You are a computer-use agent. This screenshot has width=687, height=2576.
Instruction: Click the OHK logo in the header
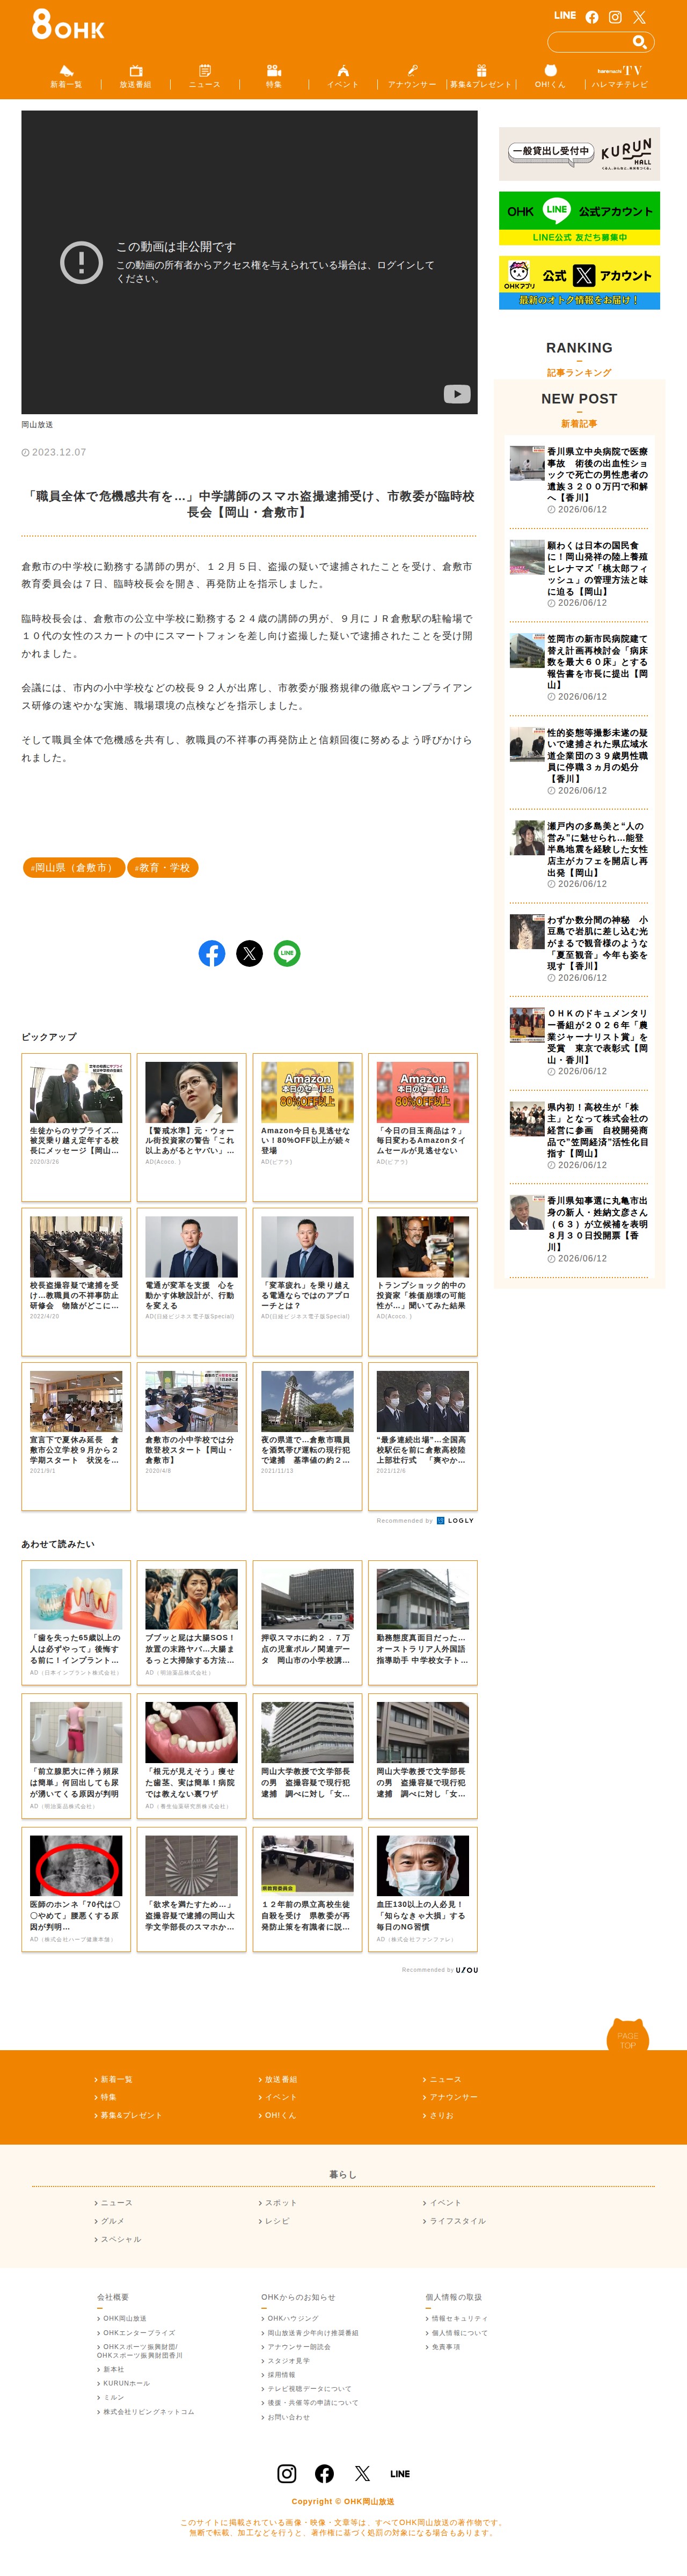coord(67,25)
